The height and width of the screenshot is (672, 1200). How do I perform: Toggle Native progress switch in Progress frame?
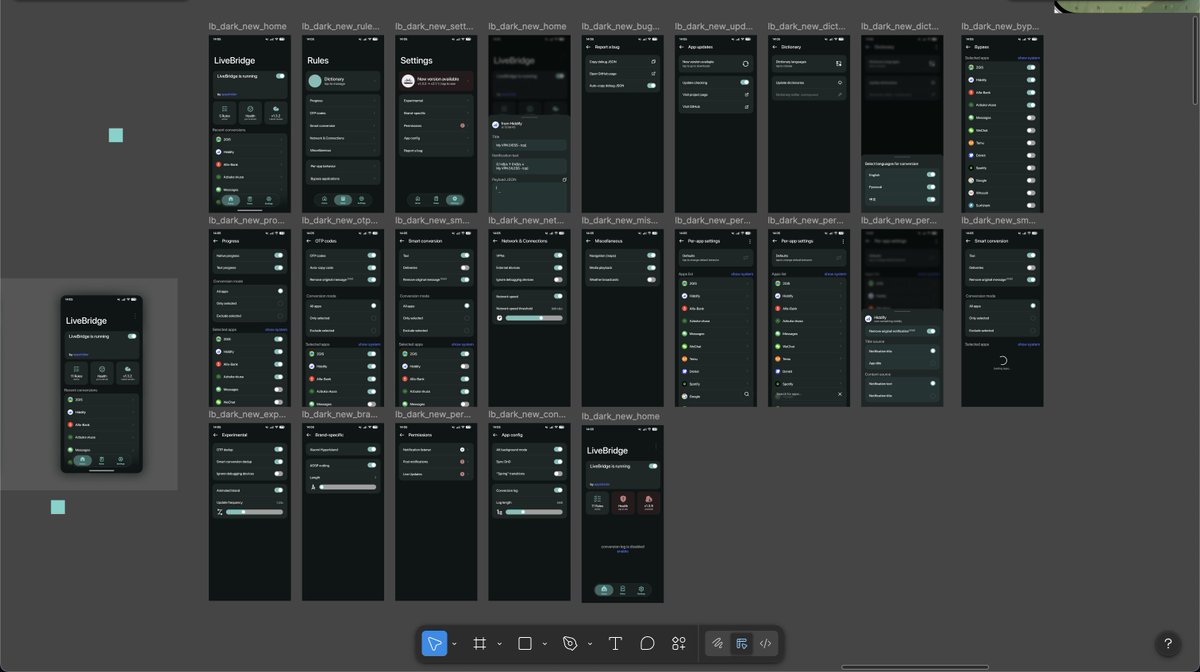(x=279, y=256)
